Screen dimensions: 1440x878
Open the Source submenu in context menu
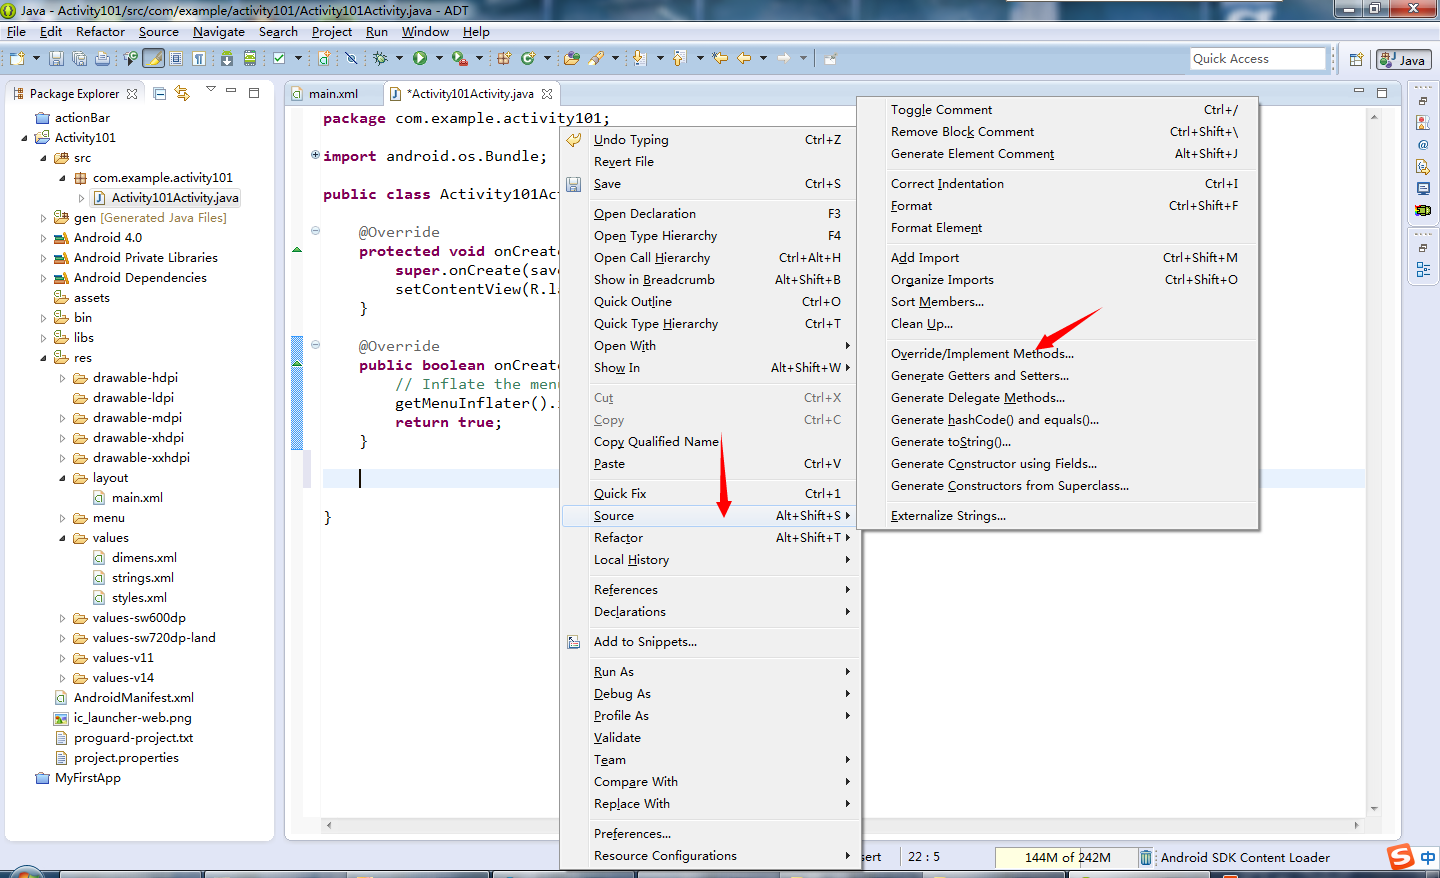pyautogui.click(x=711, y=516)
